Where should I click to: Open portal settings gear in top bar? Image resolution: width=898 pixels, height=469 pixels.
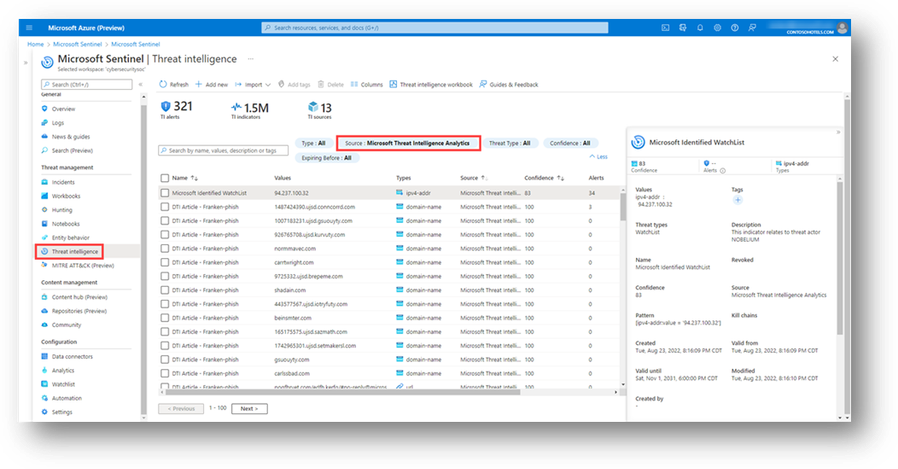pyautogui.click(x=717, y=27)
